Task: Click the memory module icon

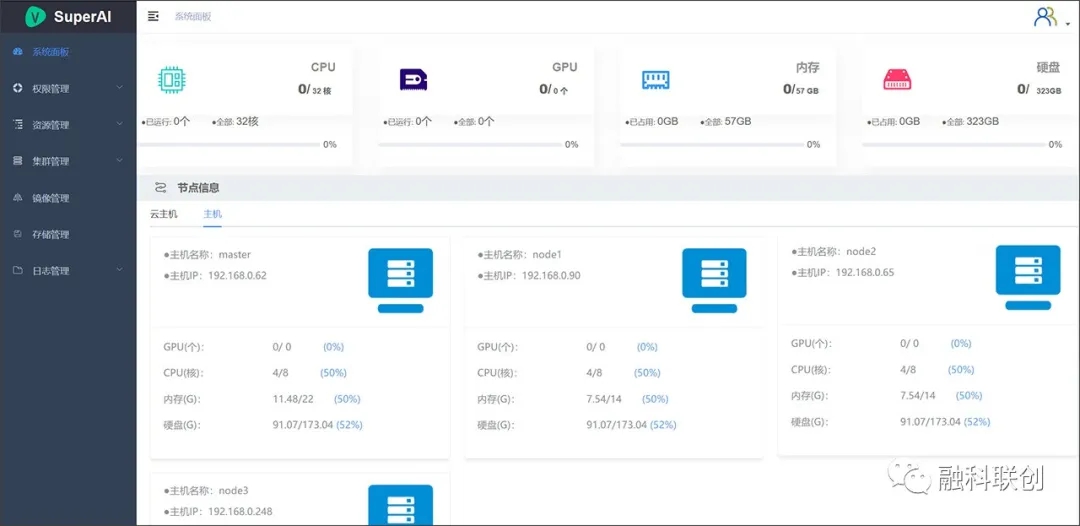Action: pos(655,80)
